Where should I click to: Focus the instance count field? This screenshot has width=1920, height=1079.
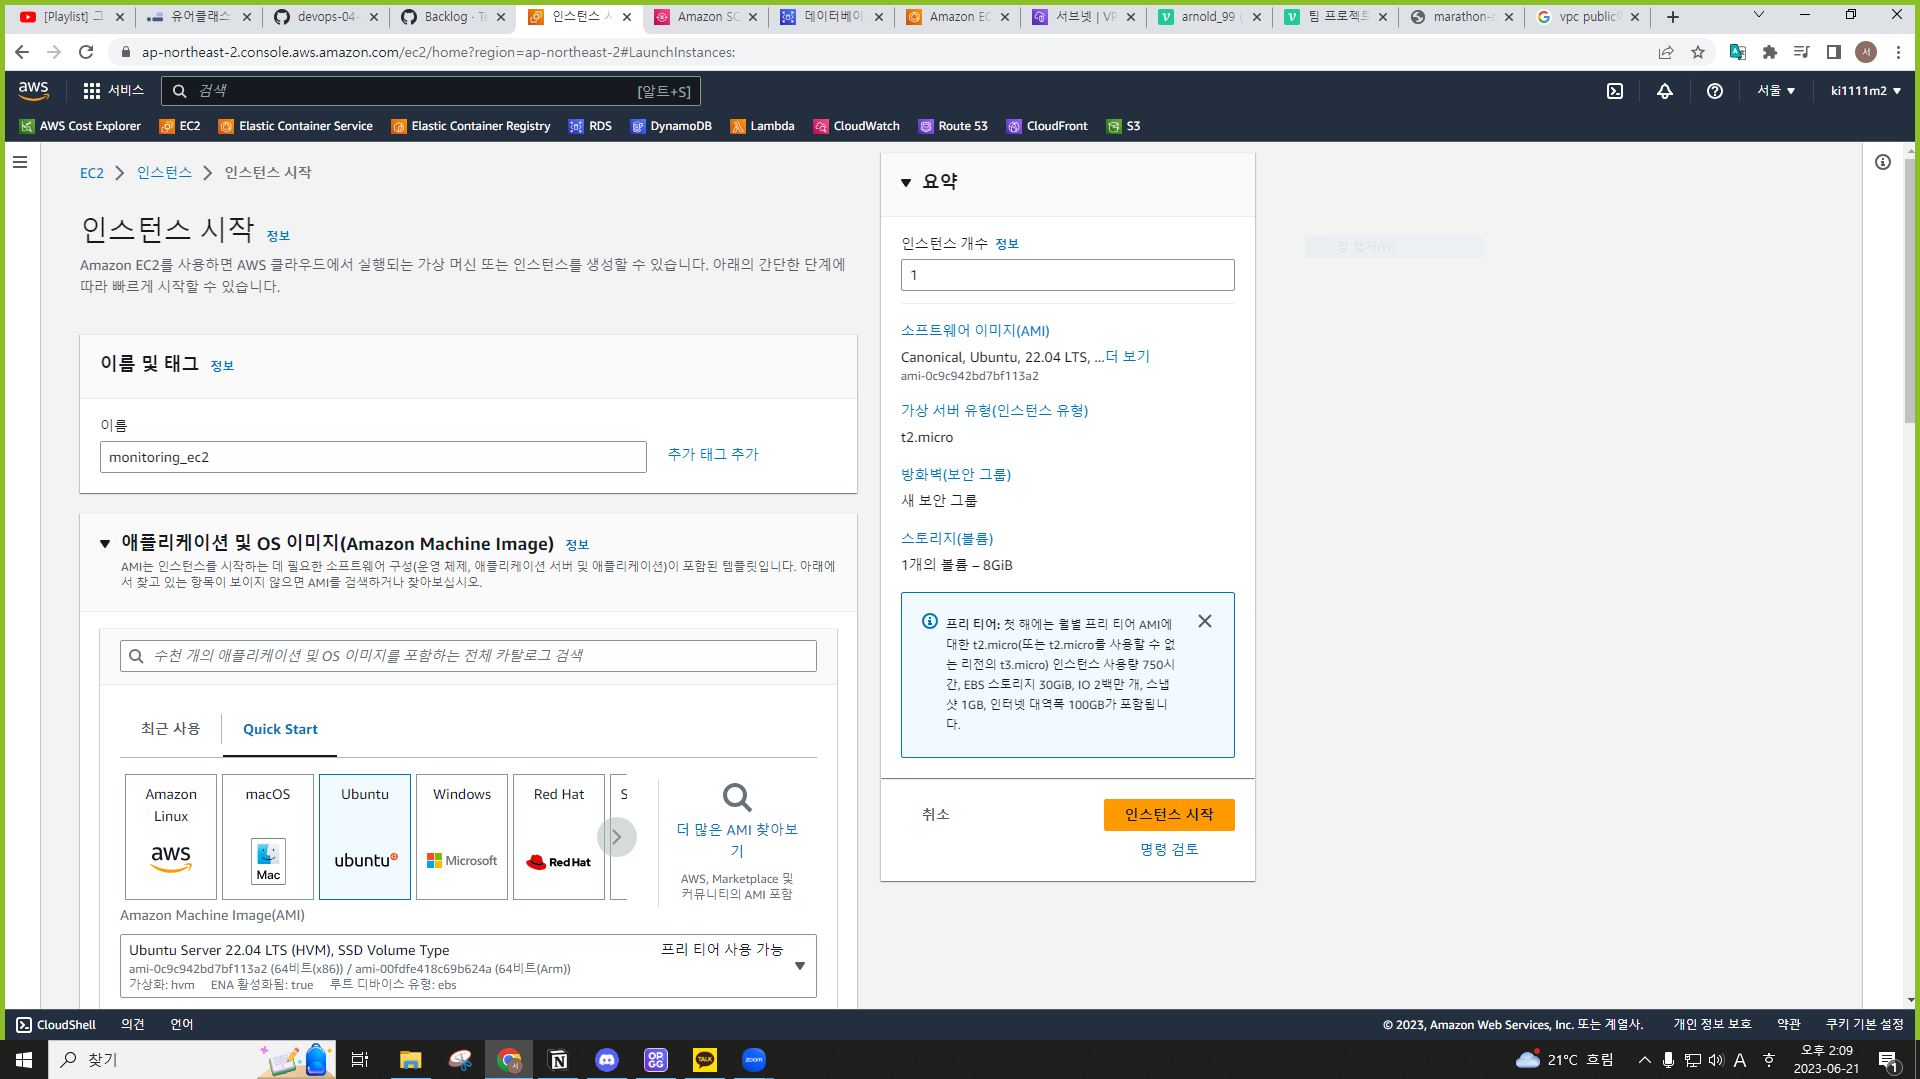click(1067, 275)
